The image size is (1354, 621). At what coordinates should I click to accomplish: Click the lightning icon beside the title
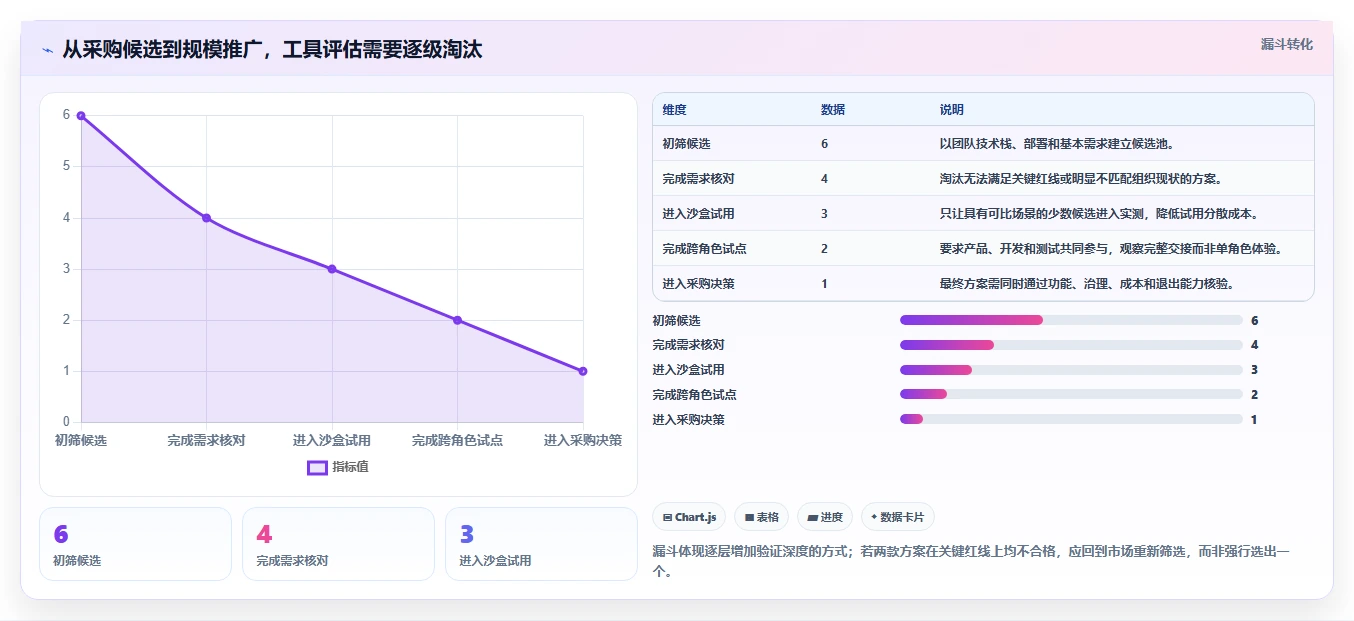pos(48,50)
